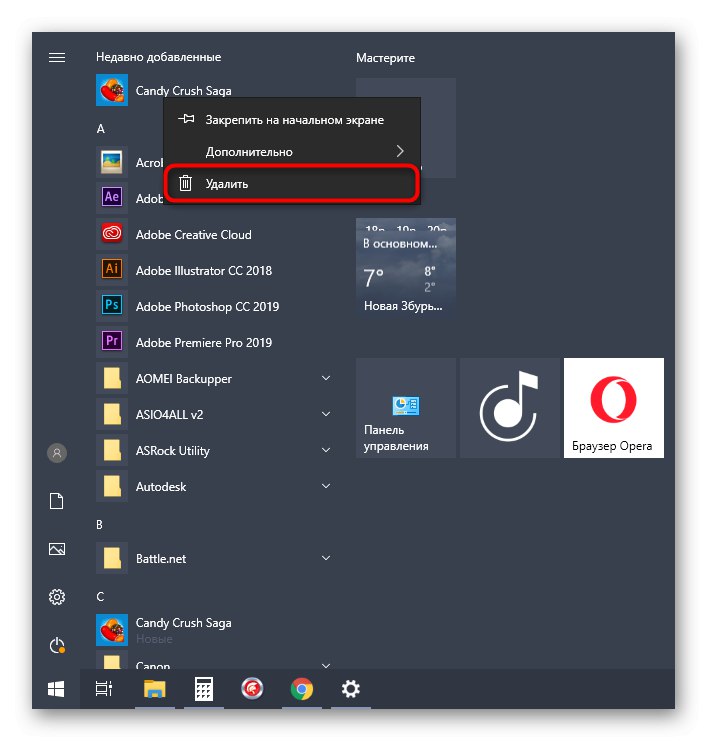Viewport: 707px width, 741px height.
Task: Click the letter B section header
Action: click(99, 525)
